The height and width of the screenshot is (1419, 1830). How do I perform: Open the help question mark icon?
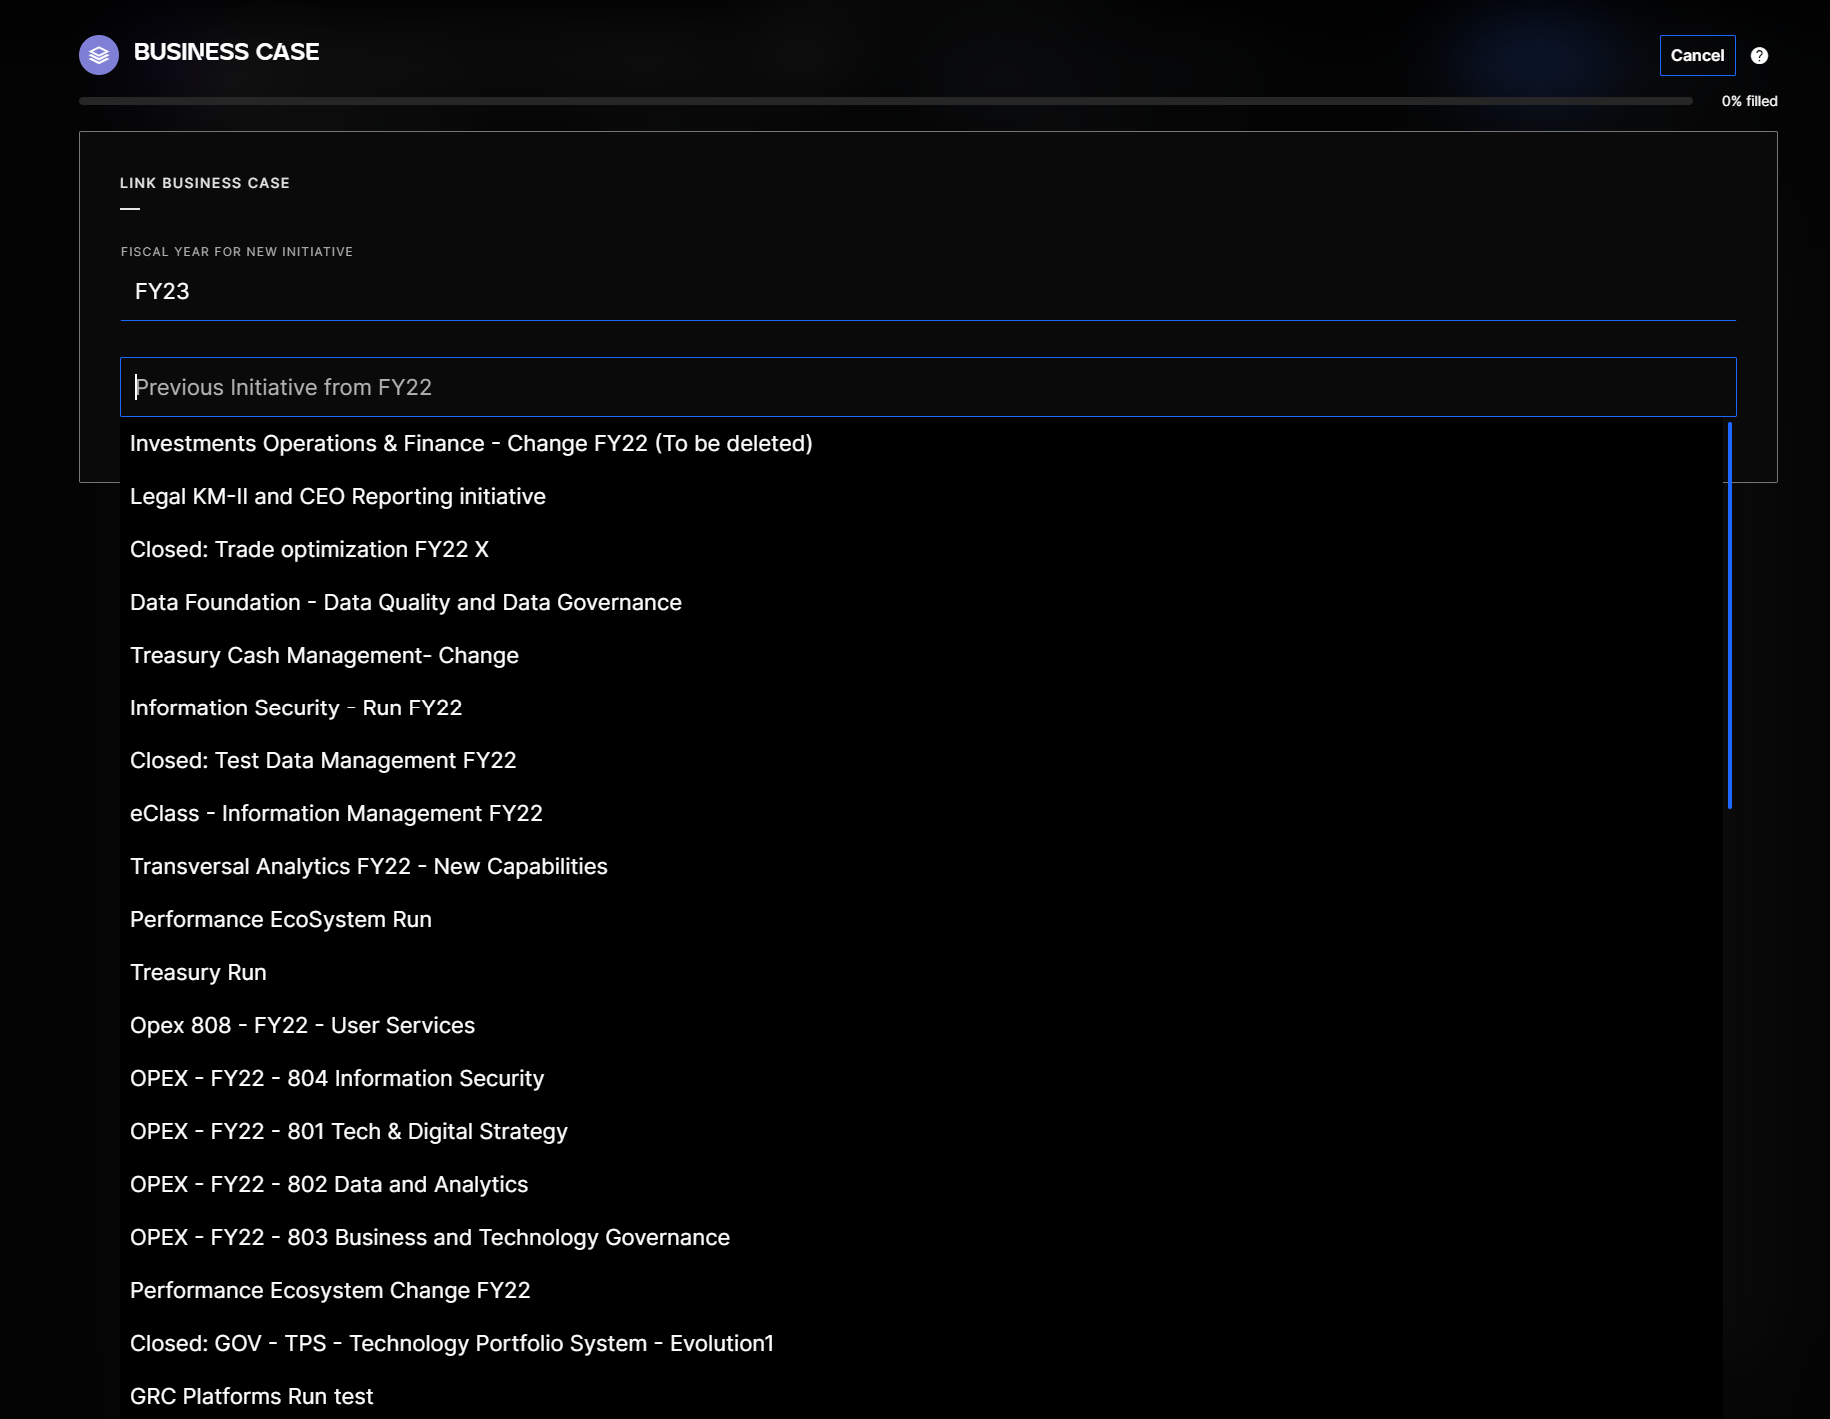(x=1759, y=56)
